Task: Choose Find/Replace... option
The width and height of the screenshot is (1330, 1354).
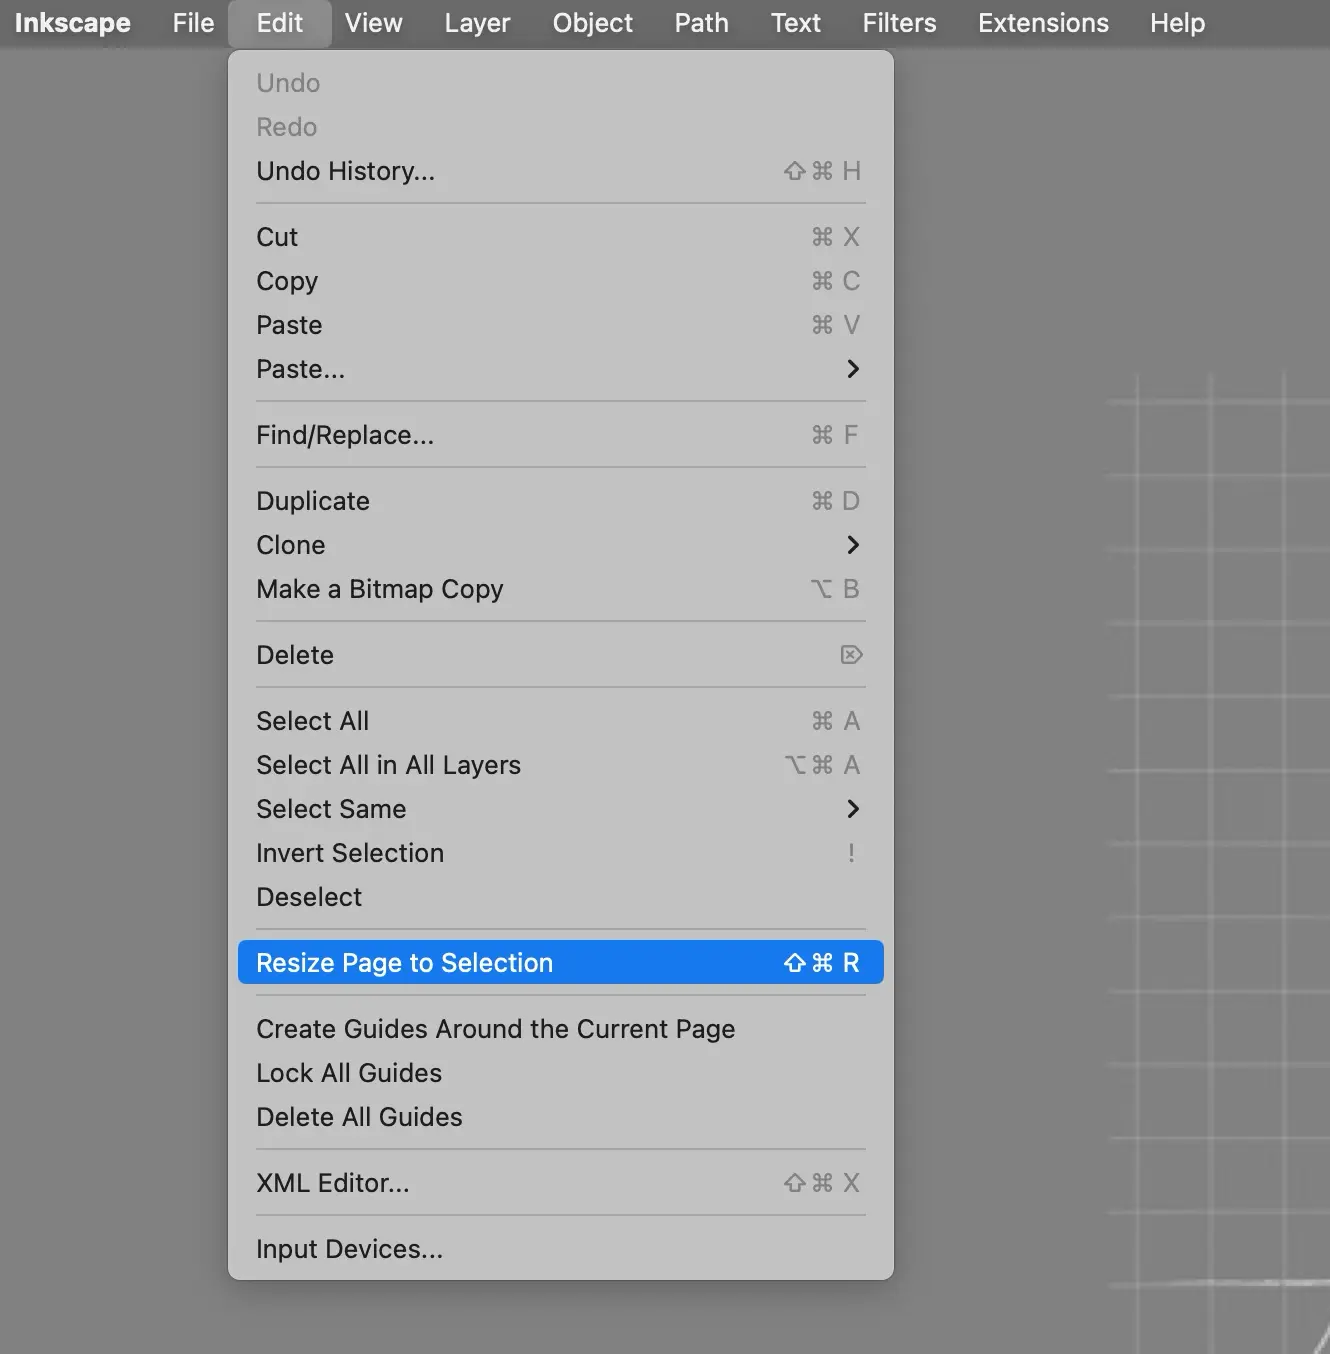Action: (x=345, y=435)
